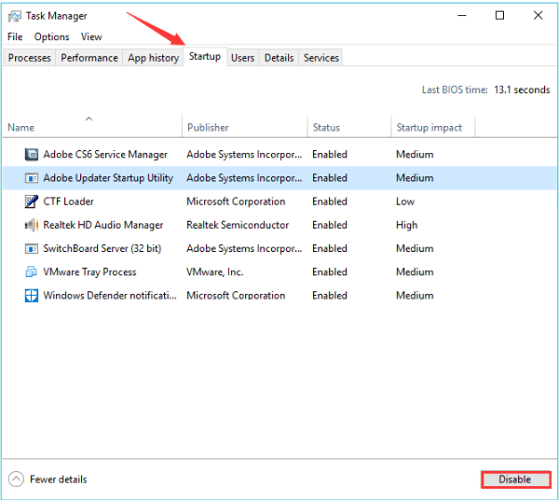Image resolution: width=559 pixels, height=500 pixels.
Task: Click Medium impact in Windows Defender row
Action: click(x=415, y=295)
